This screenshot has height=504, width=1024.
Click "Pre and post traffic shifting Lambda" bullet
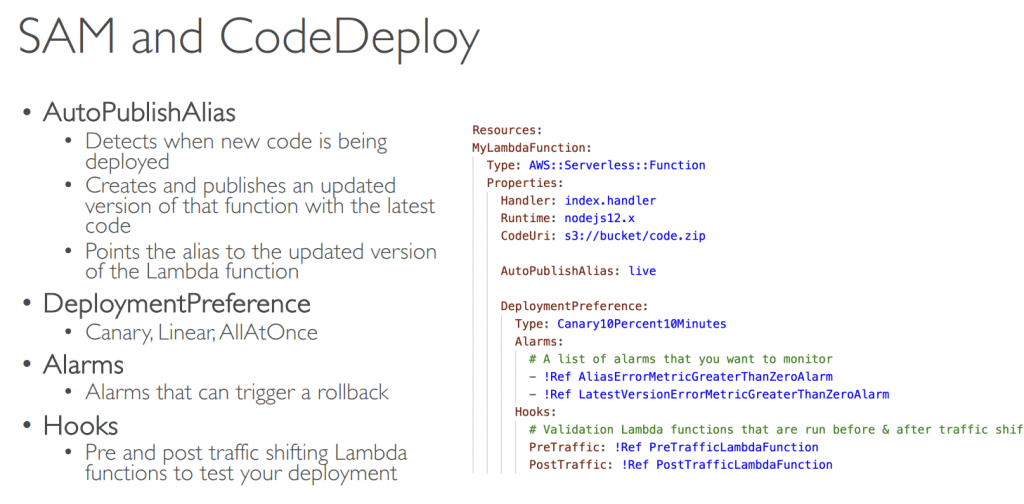point(246,462)
